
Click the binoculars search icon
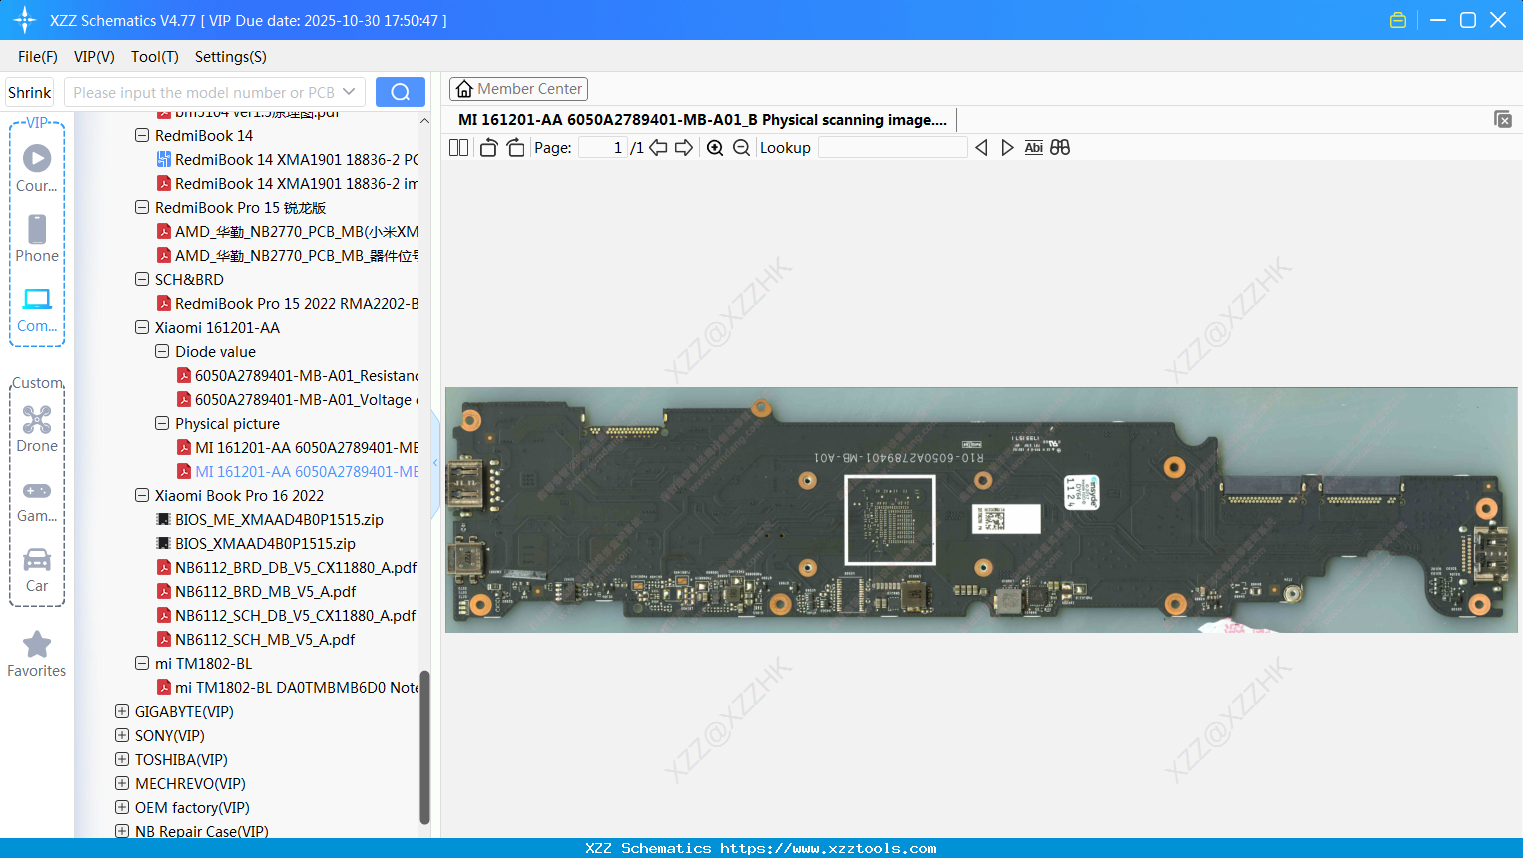[x=1060, y=148]
